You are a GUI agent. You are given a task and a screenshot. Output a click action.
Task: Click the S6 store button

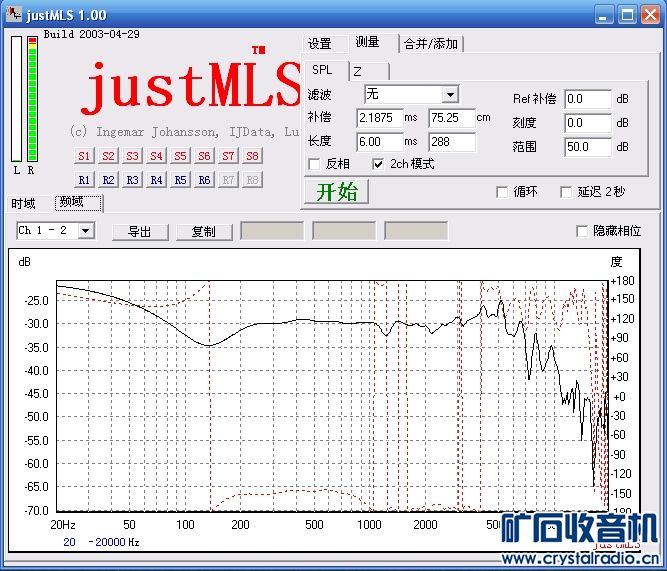coord(204,156)
